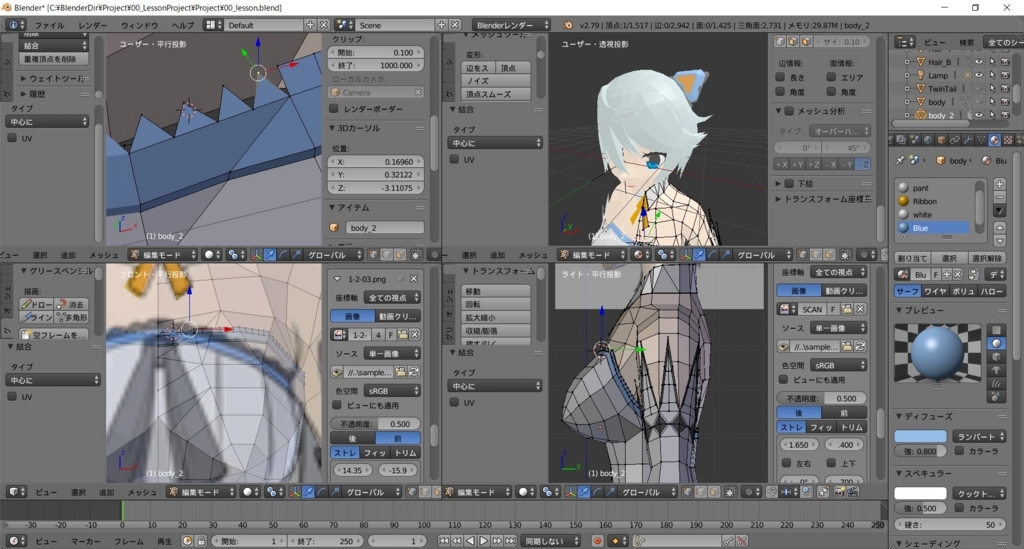Check the 左右 flip checkbox
Viewport: 1024px width, 549px height.
[786, 463]
